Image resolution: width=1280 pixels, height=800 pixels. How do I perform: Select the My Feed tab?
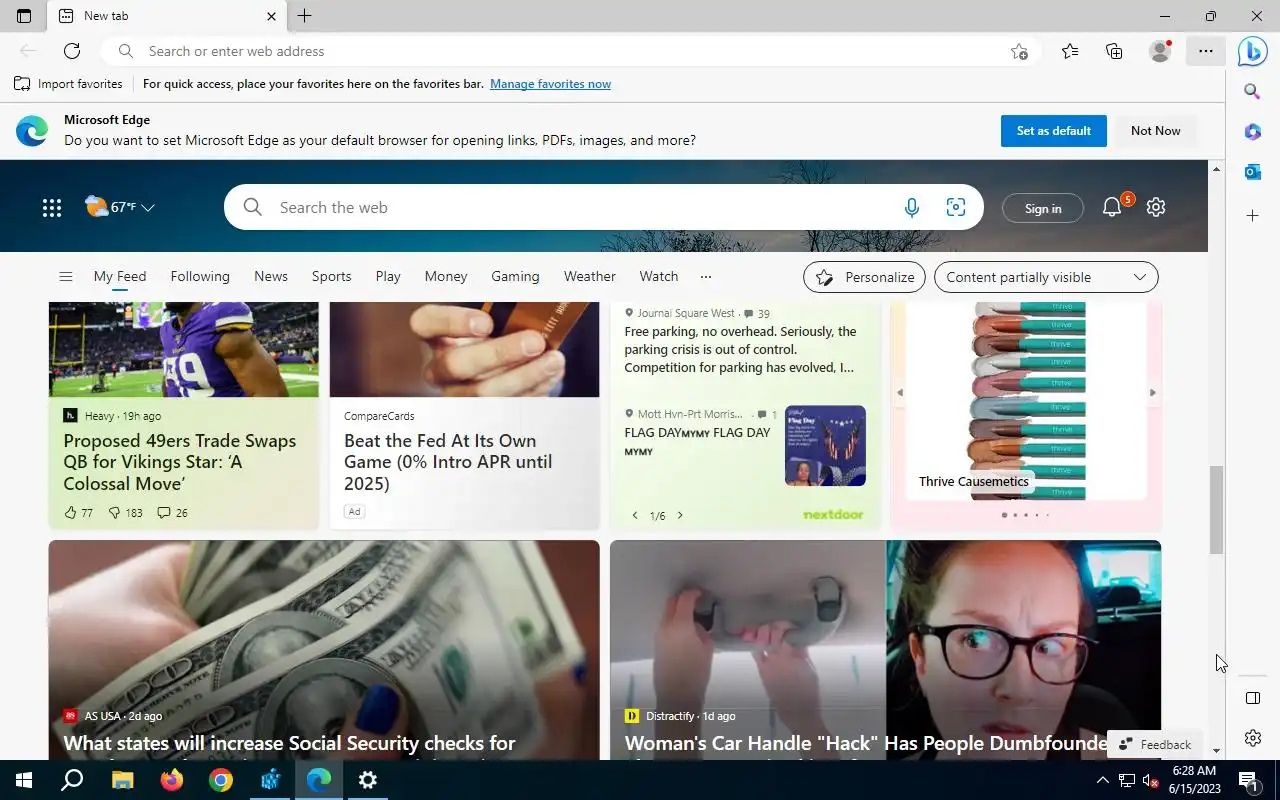coord(120,277)
